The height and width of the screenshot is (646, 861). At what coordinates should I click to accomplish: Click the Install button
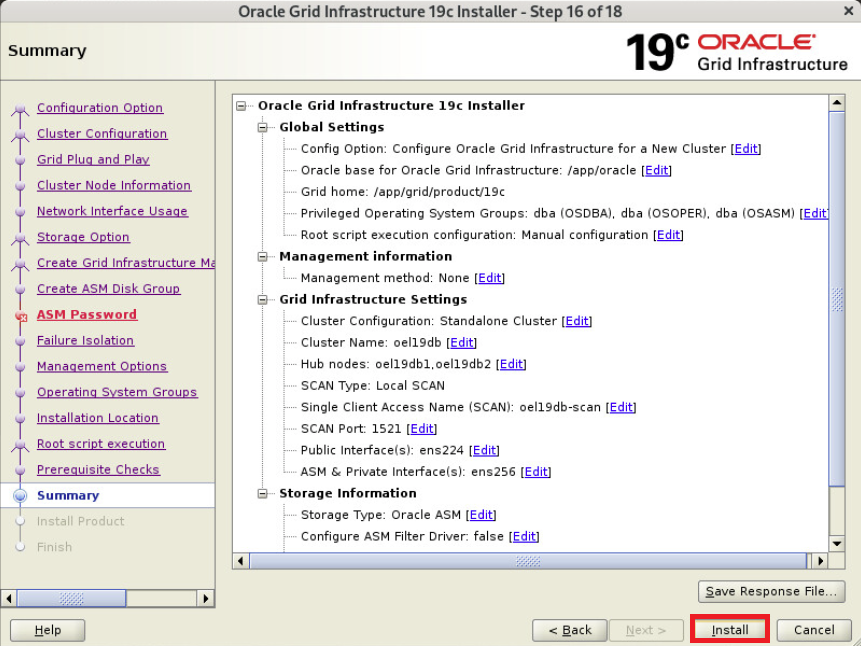pyautogui.click(x=730, y=630)
